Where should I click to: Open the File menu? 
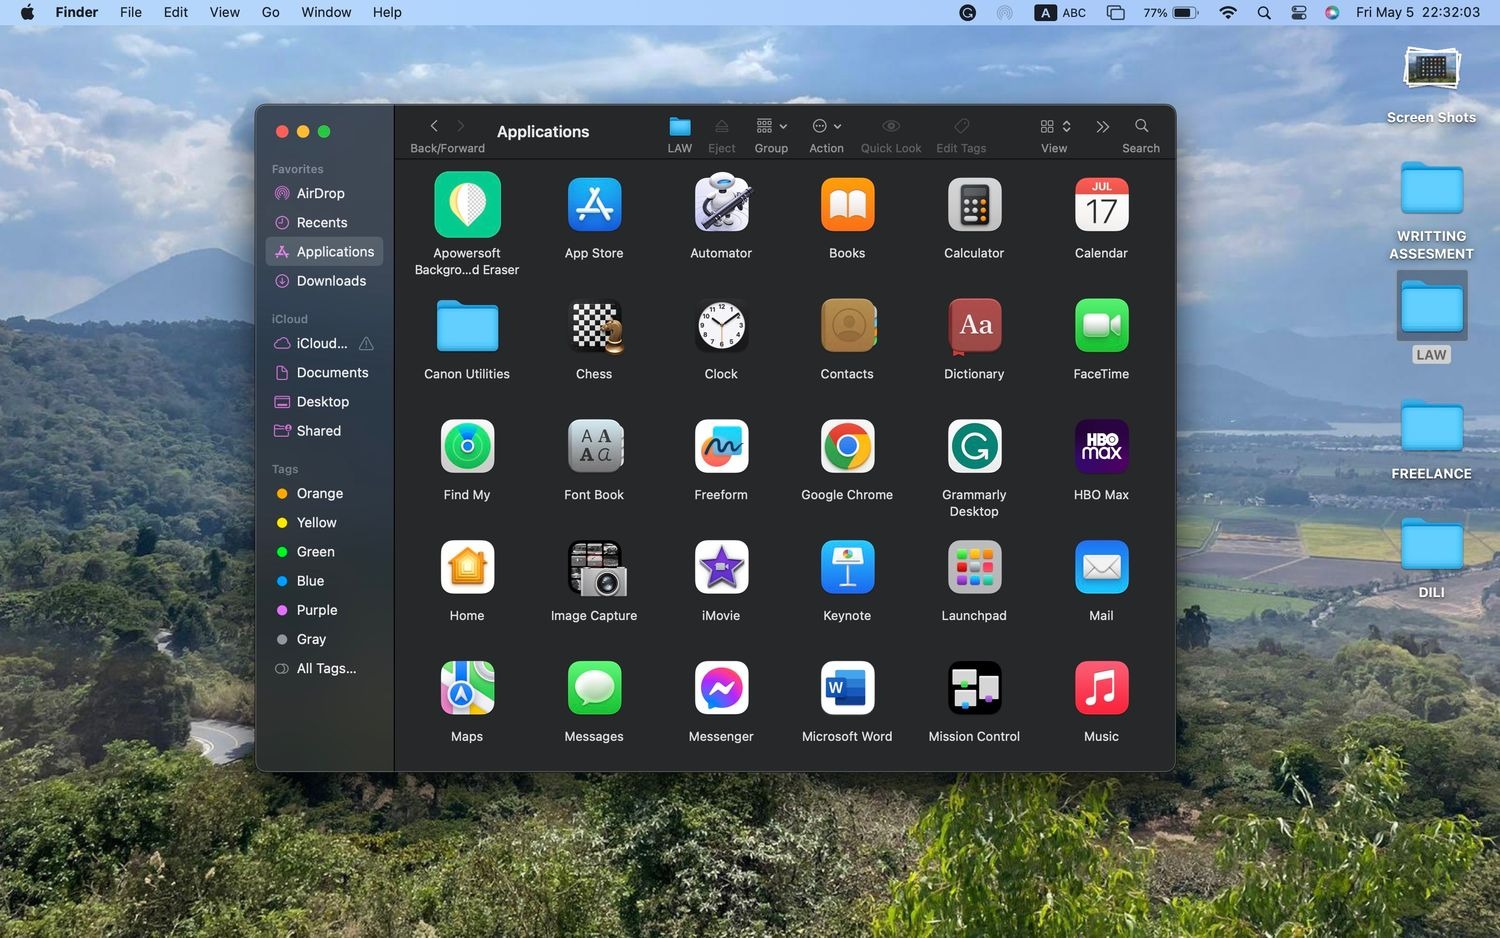pyautogui.click(x=131, y=12)
